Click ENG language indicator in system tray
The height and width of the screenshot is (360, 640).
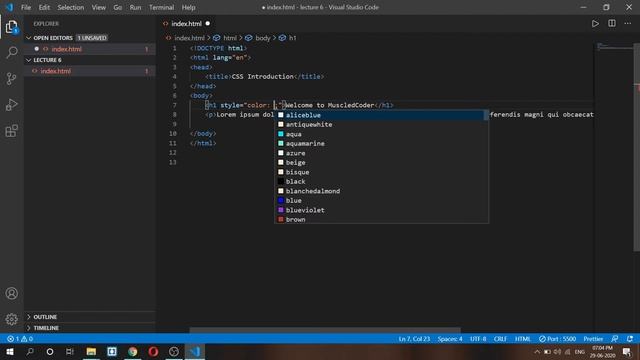pos(580,352)
